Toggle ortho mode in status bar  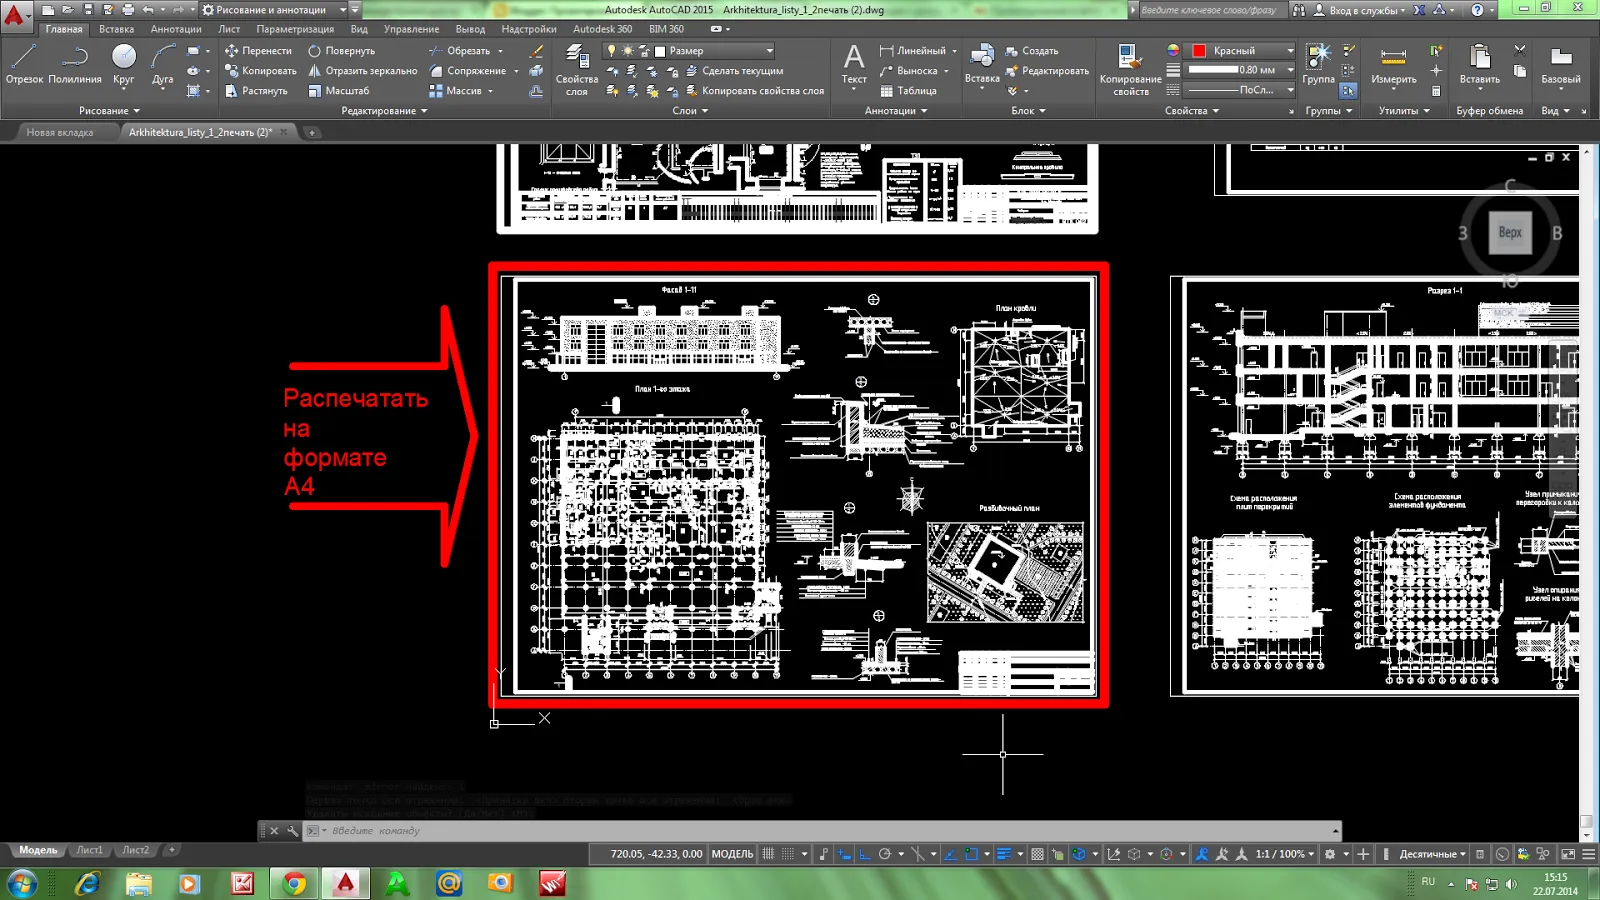pos(865,854)
